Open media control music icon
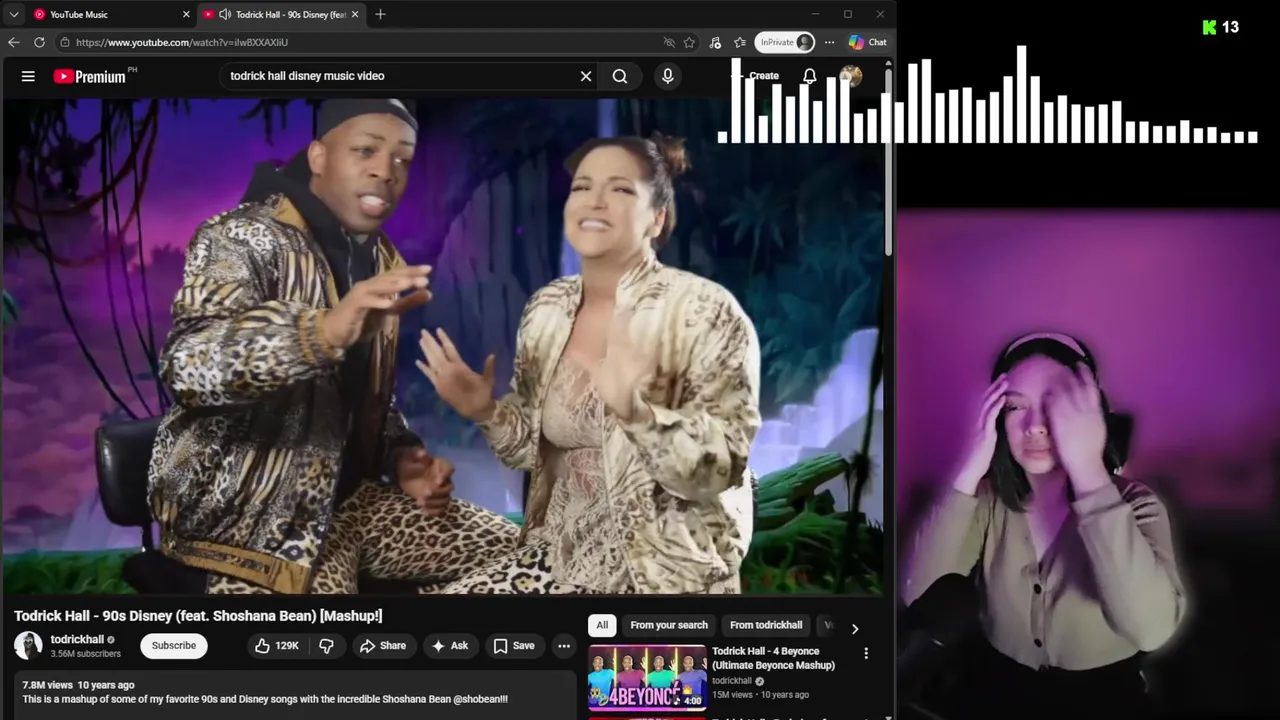 tap(715, 42)
